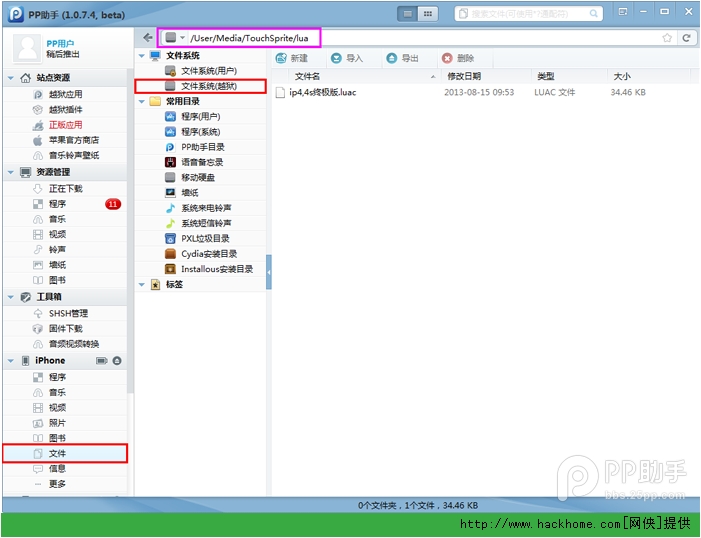Open the Cydia安装目录 folder
The width and height of the screenshot is (701, 538).
coord(208,254)
